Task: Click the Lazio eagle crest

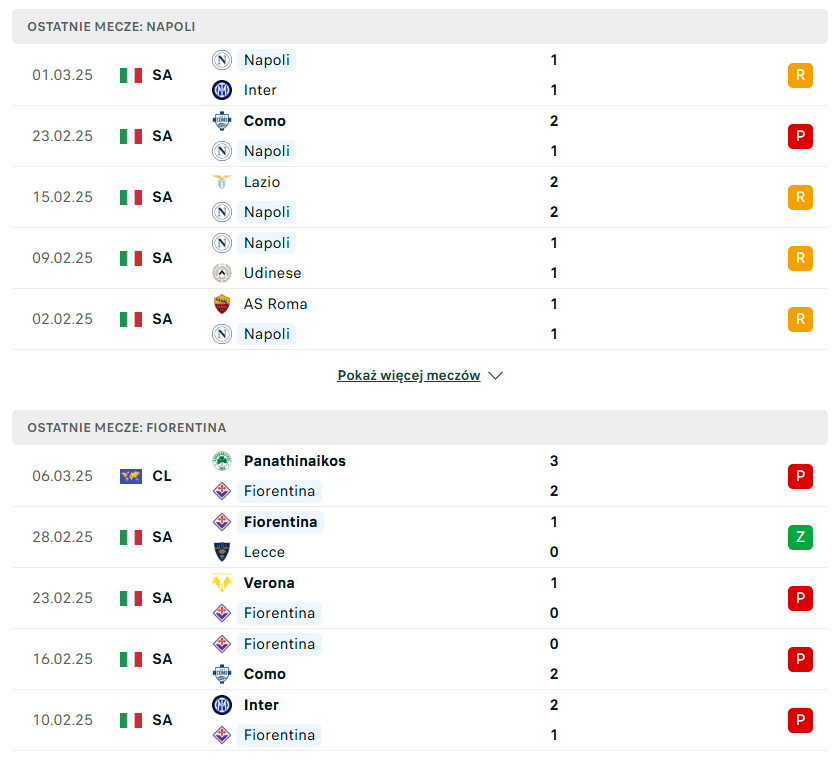Action: (x=222, y=182)
